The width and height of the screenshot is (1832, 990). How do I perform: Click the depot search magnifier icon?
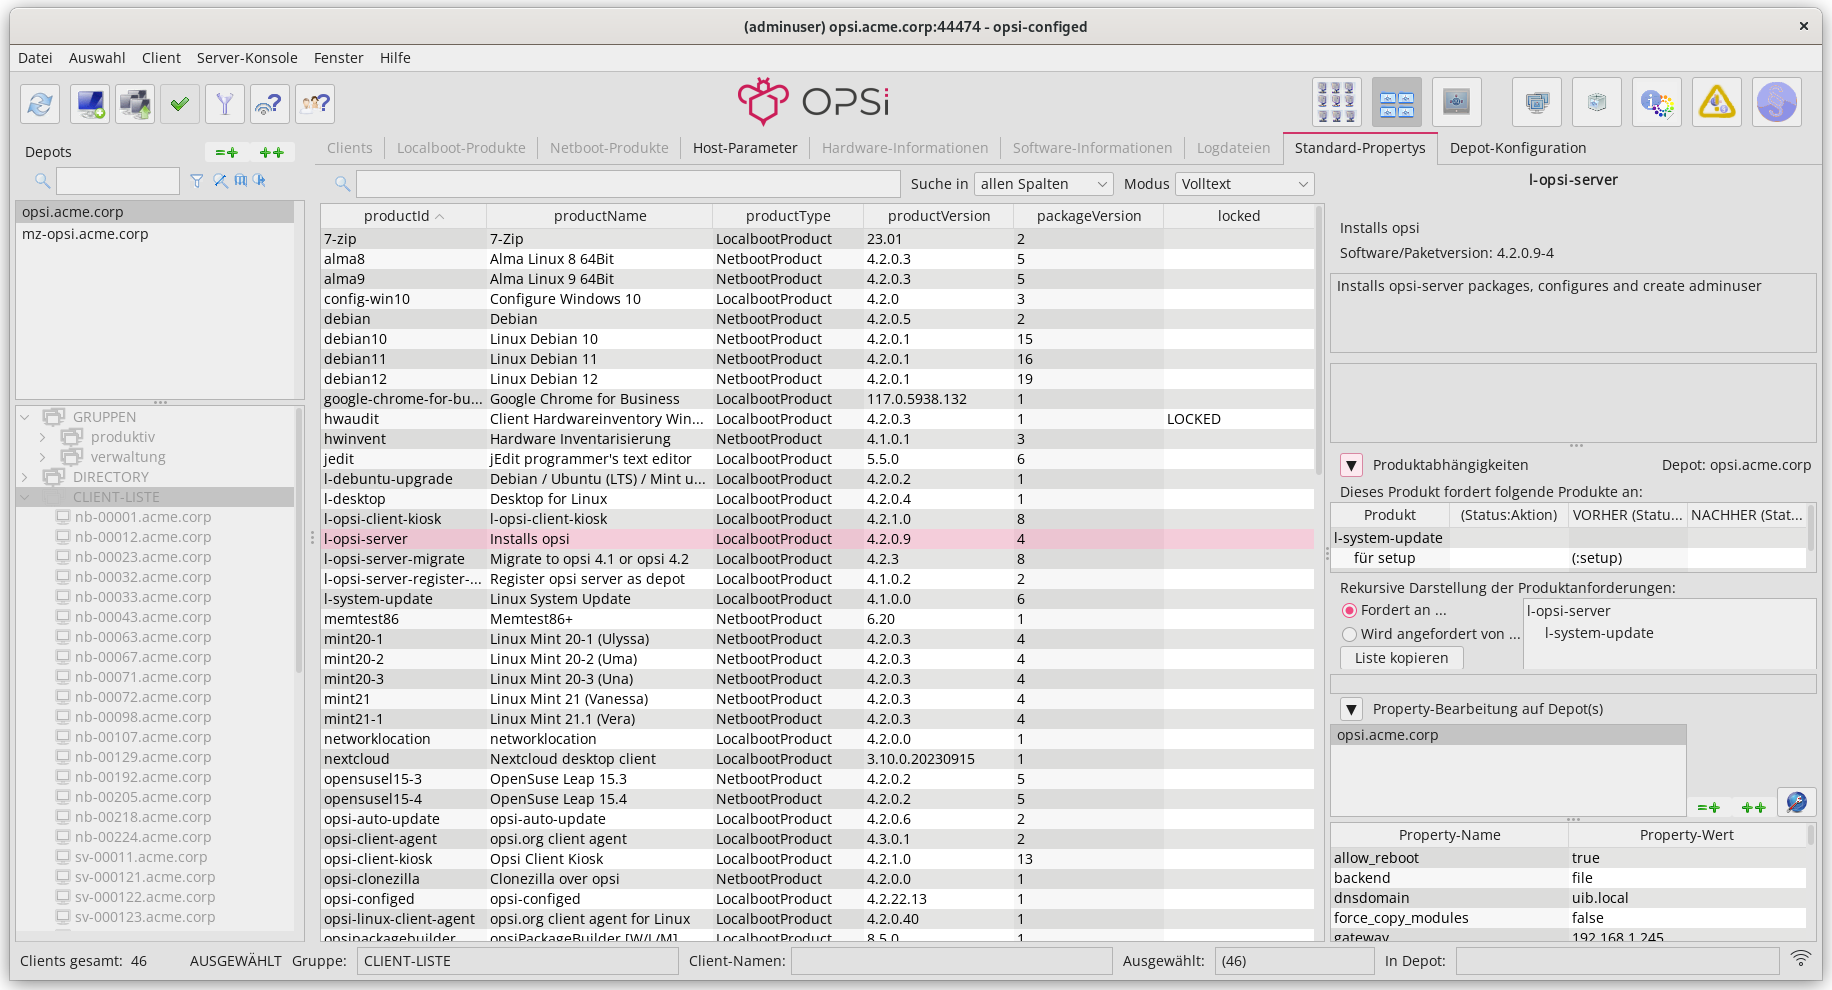(x=42, y=180)
